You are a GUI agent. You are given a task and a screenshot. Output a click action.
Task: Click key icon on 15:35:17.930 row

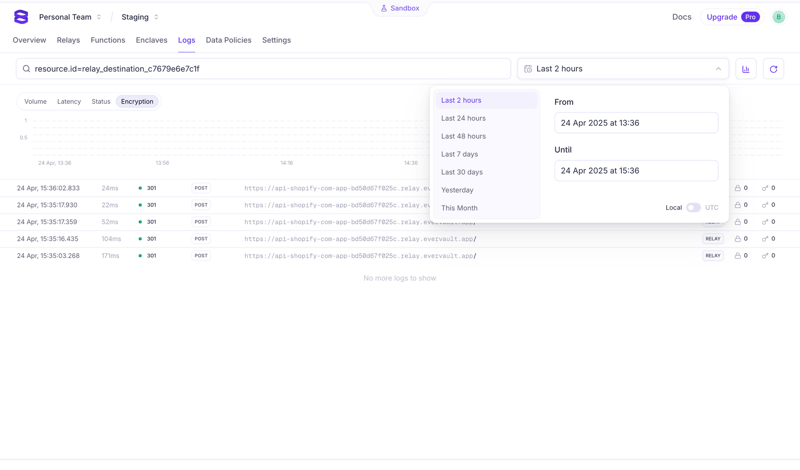point(765,205)
